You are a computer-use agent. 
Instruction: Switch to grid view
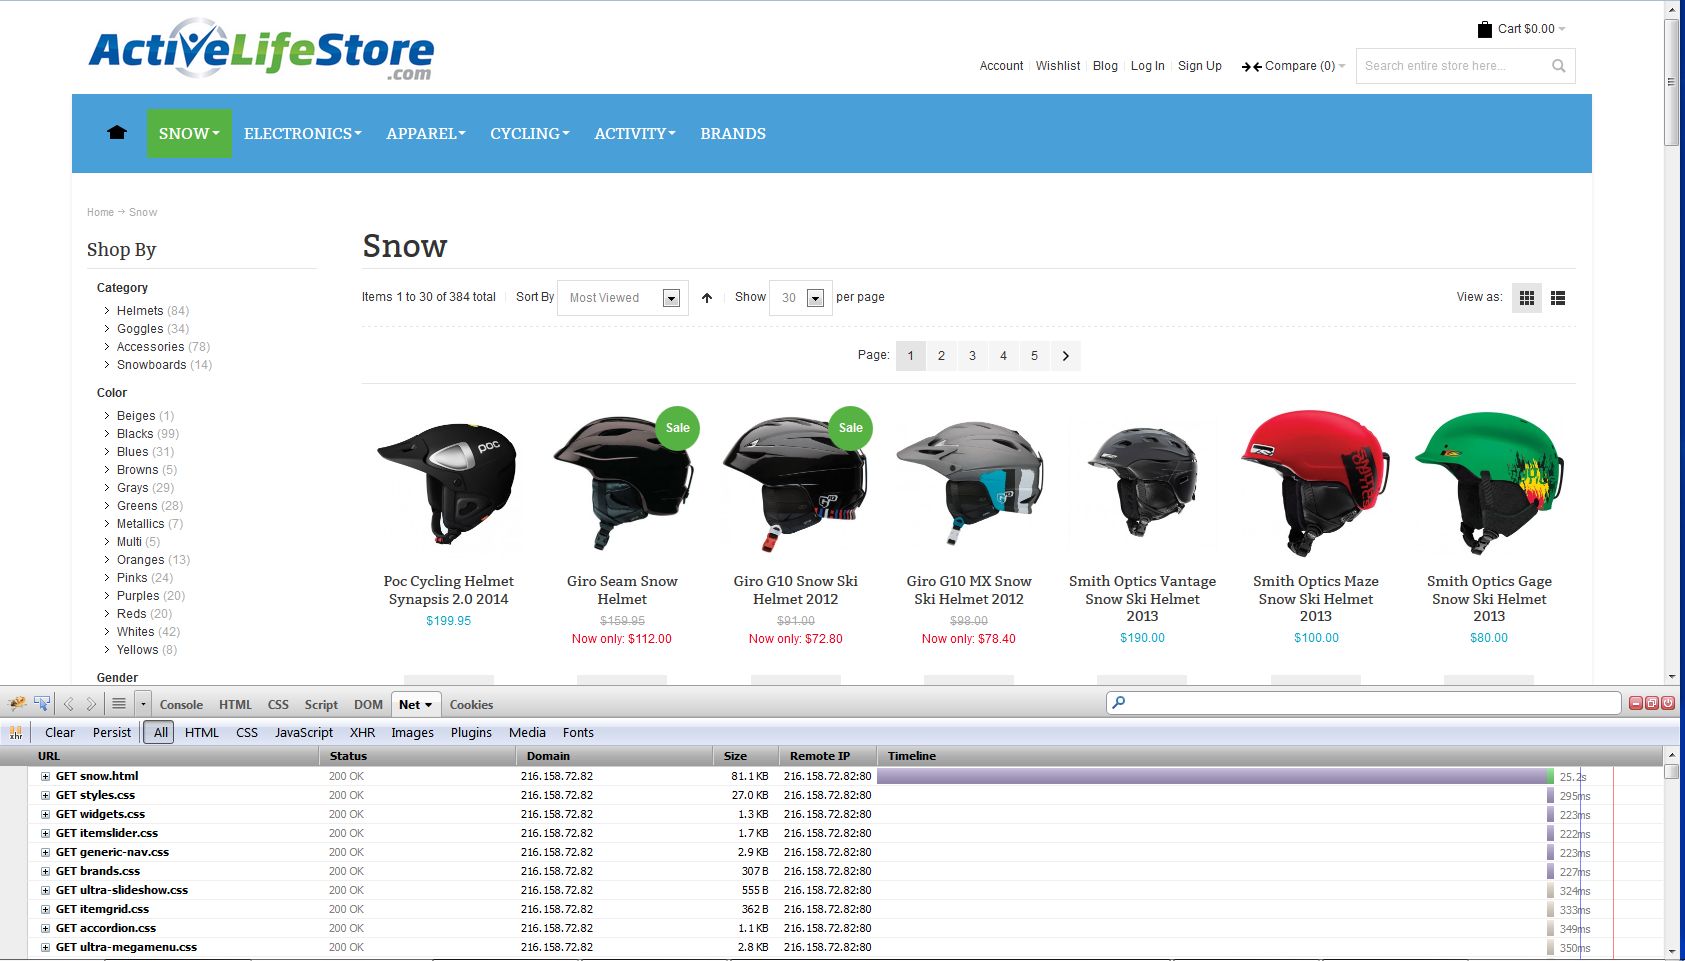click(1526, 297)
